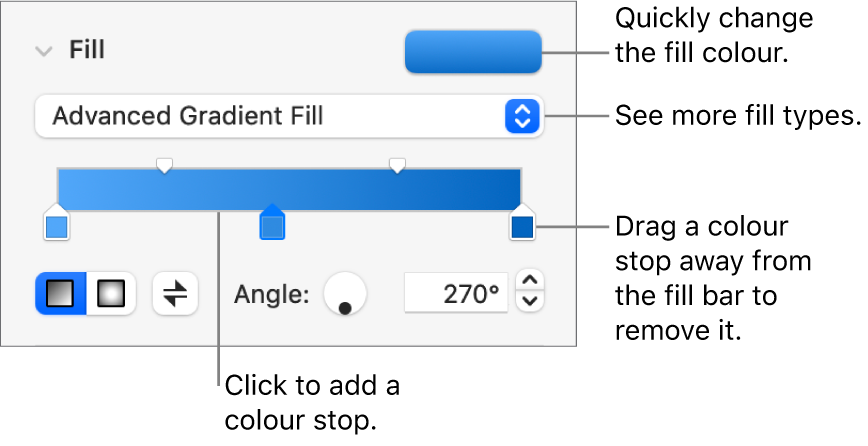Click the Advanced Gradient Fill text

[x=188, y=116]
